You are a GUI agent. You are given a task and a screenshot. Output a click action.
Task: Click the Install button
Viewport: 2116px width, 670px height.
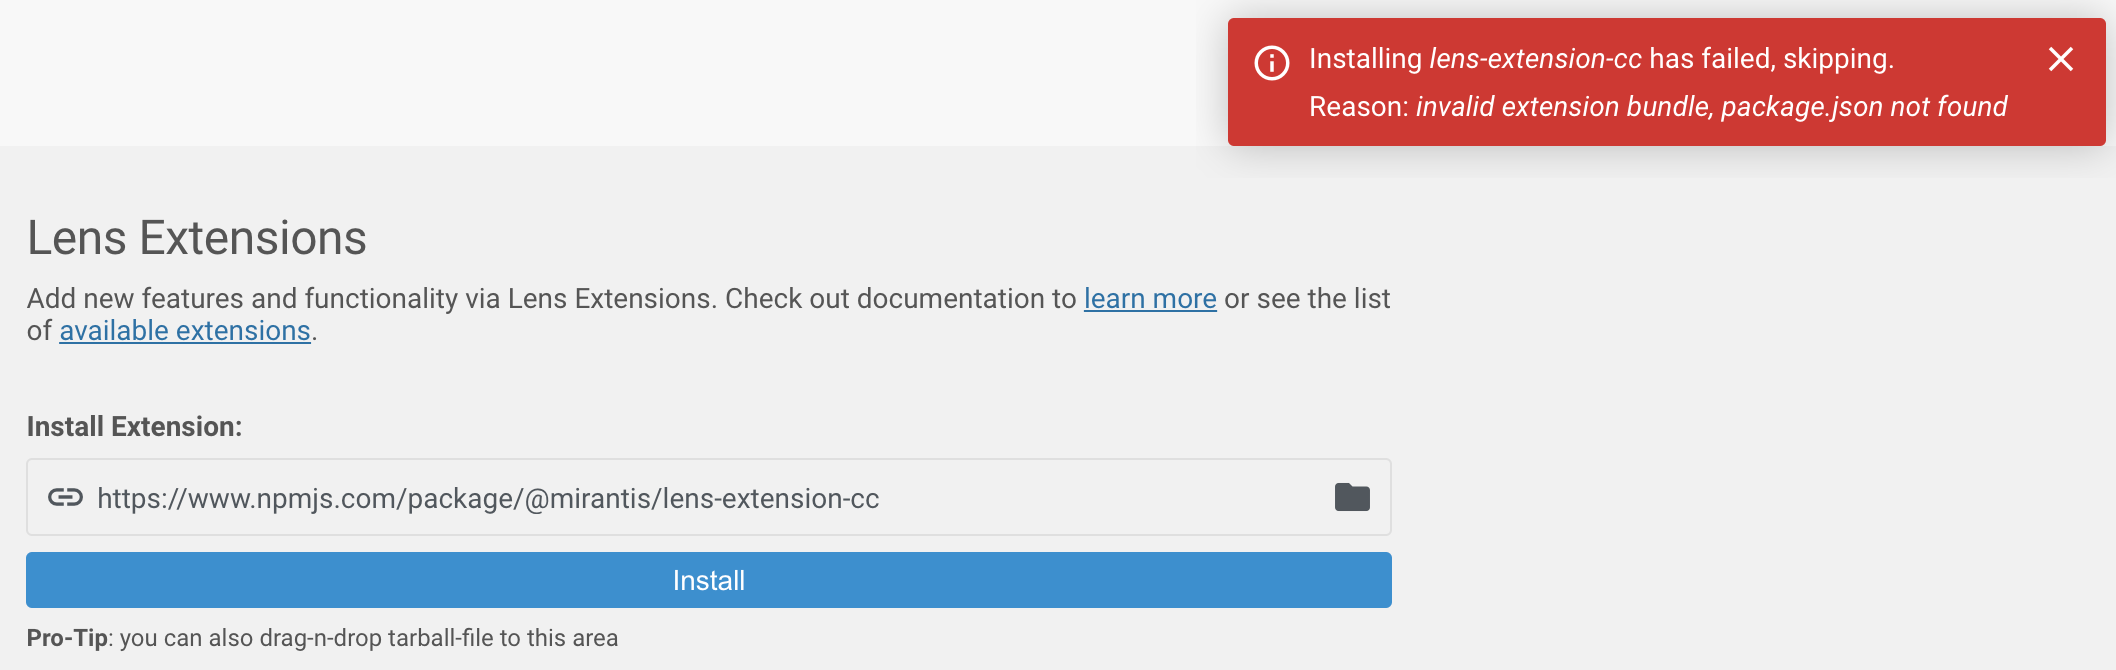pos(708,580)
